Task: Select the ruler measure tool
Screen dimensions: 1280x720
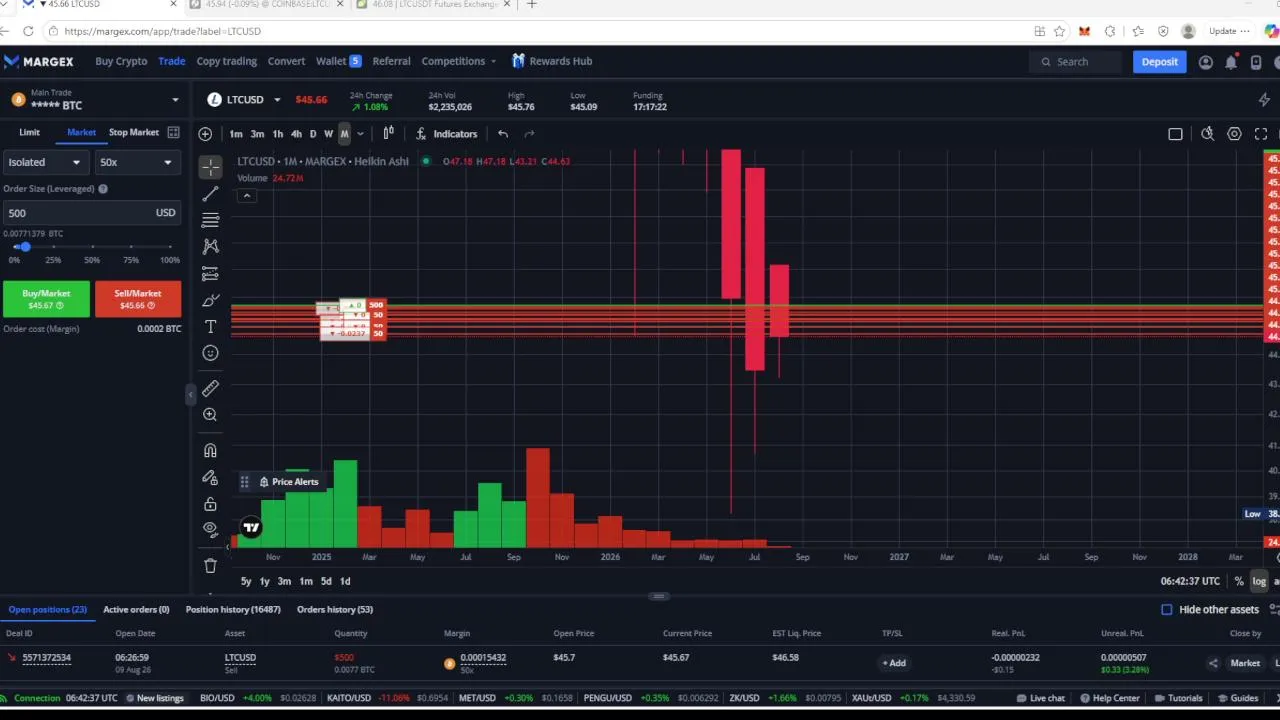Action: point(210,388)
